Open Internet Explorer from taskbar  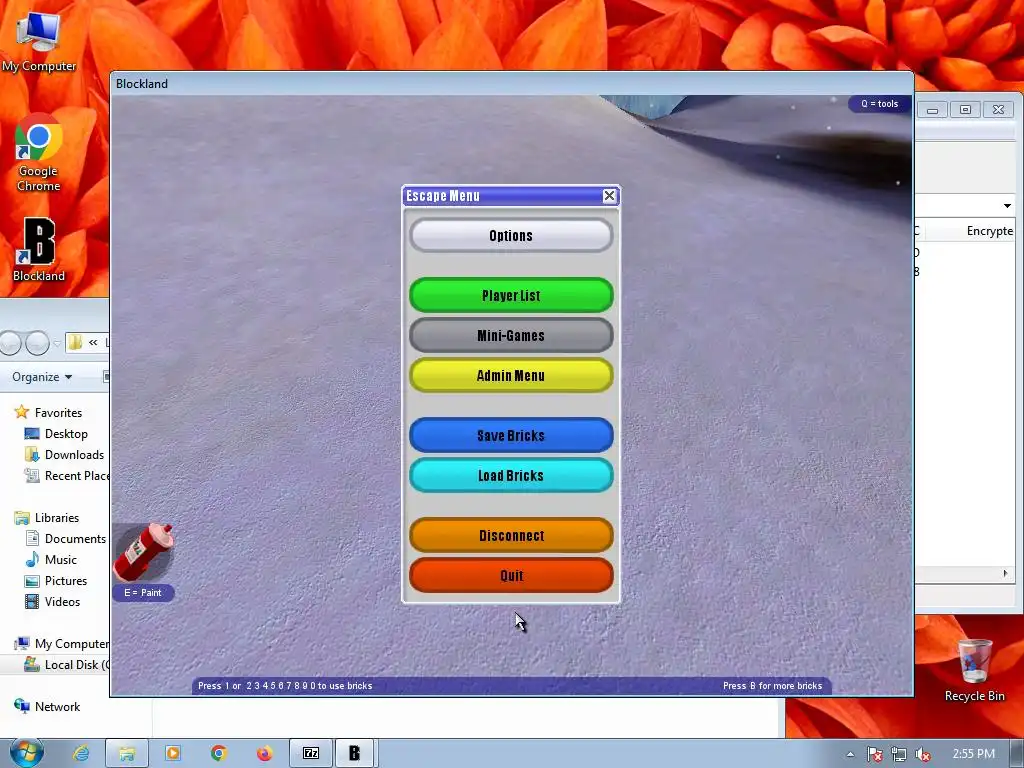pos(81,753)
